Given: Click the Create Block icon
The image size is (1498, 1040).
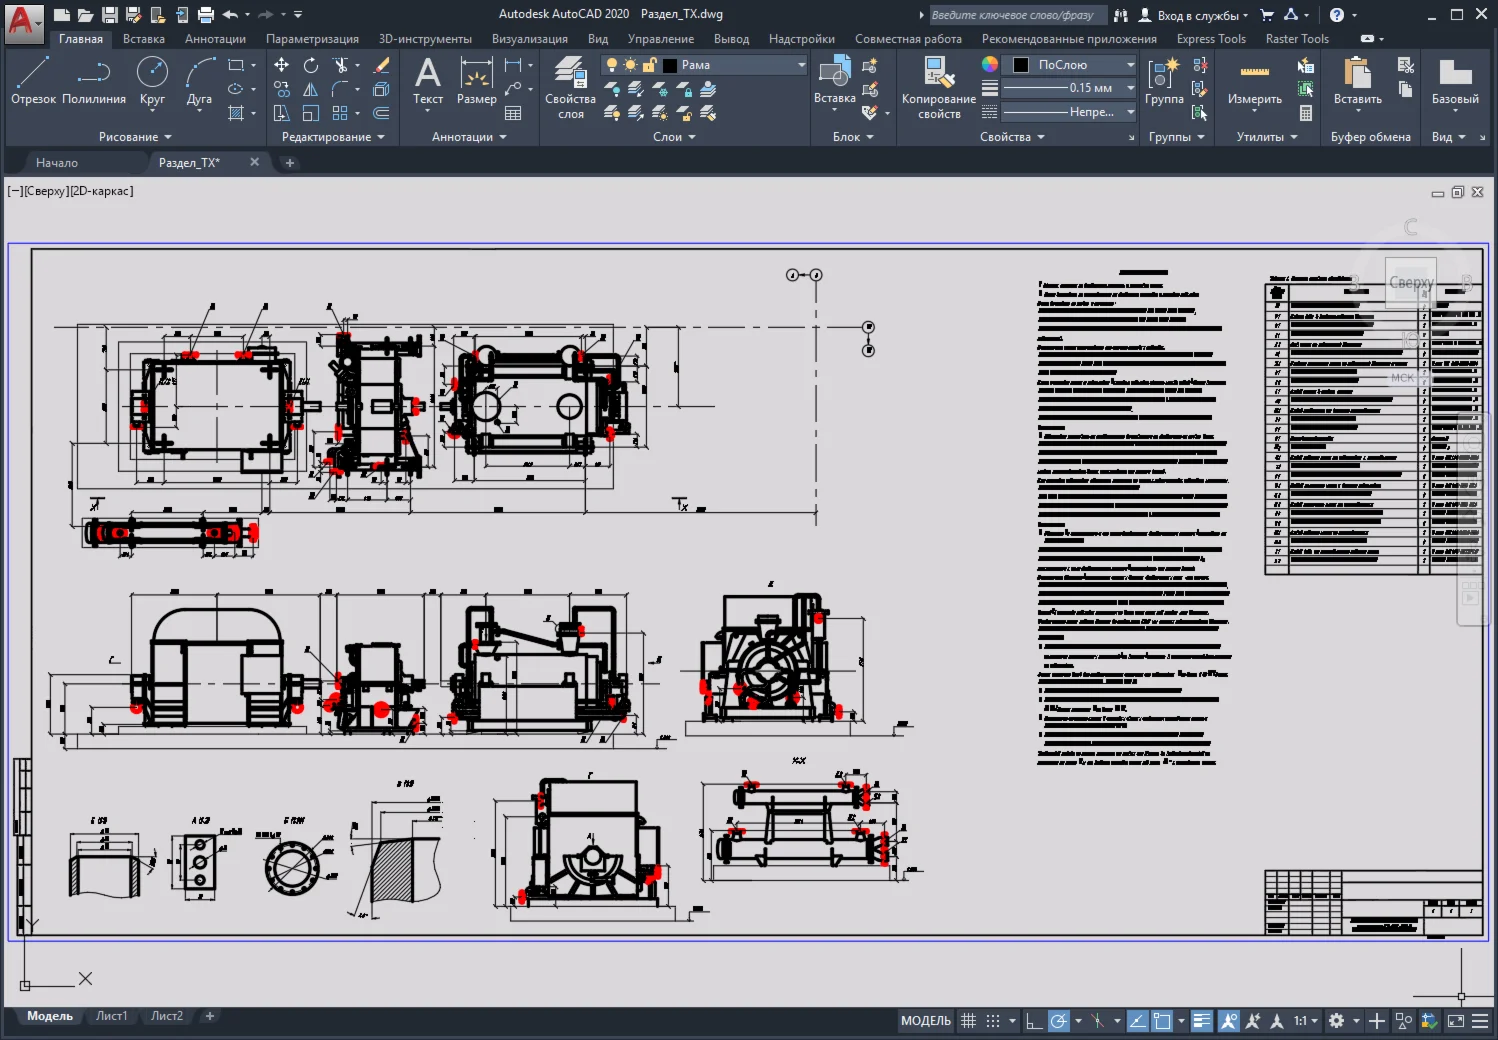Looking at the screenshot, I should pos(870,65).
